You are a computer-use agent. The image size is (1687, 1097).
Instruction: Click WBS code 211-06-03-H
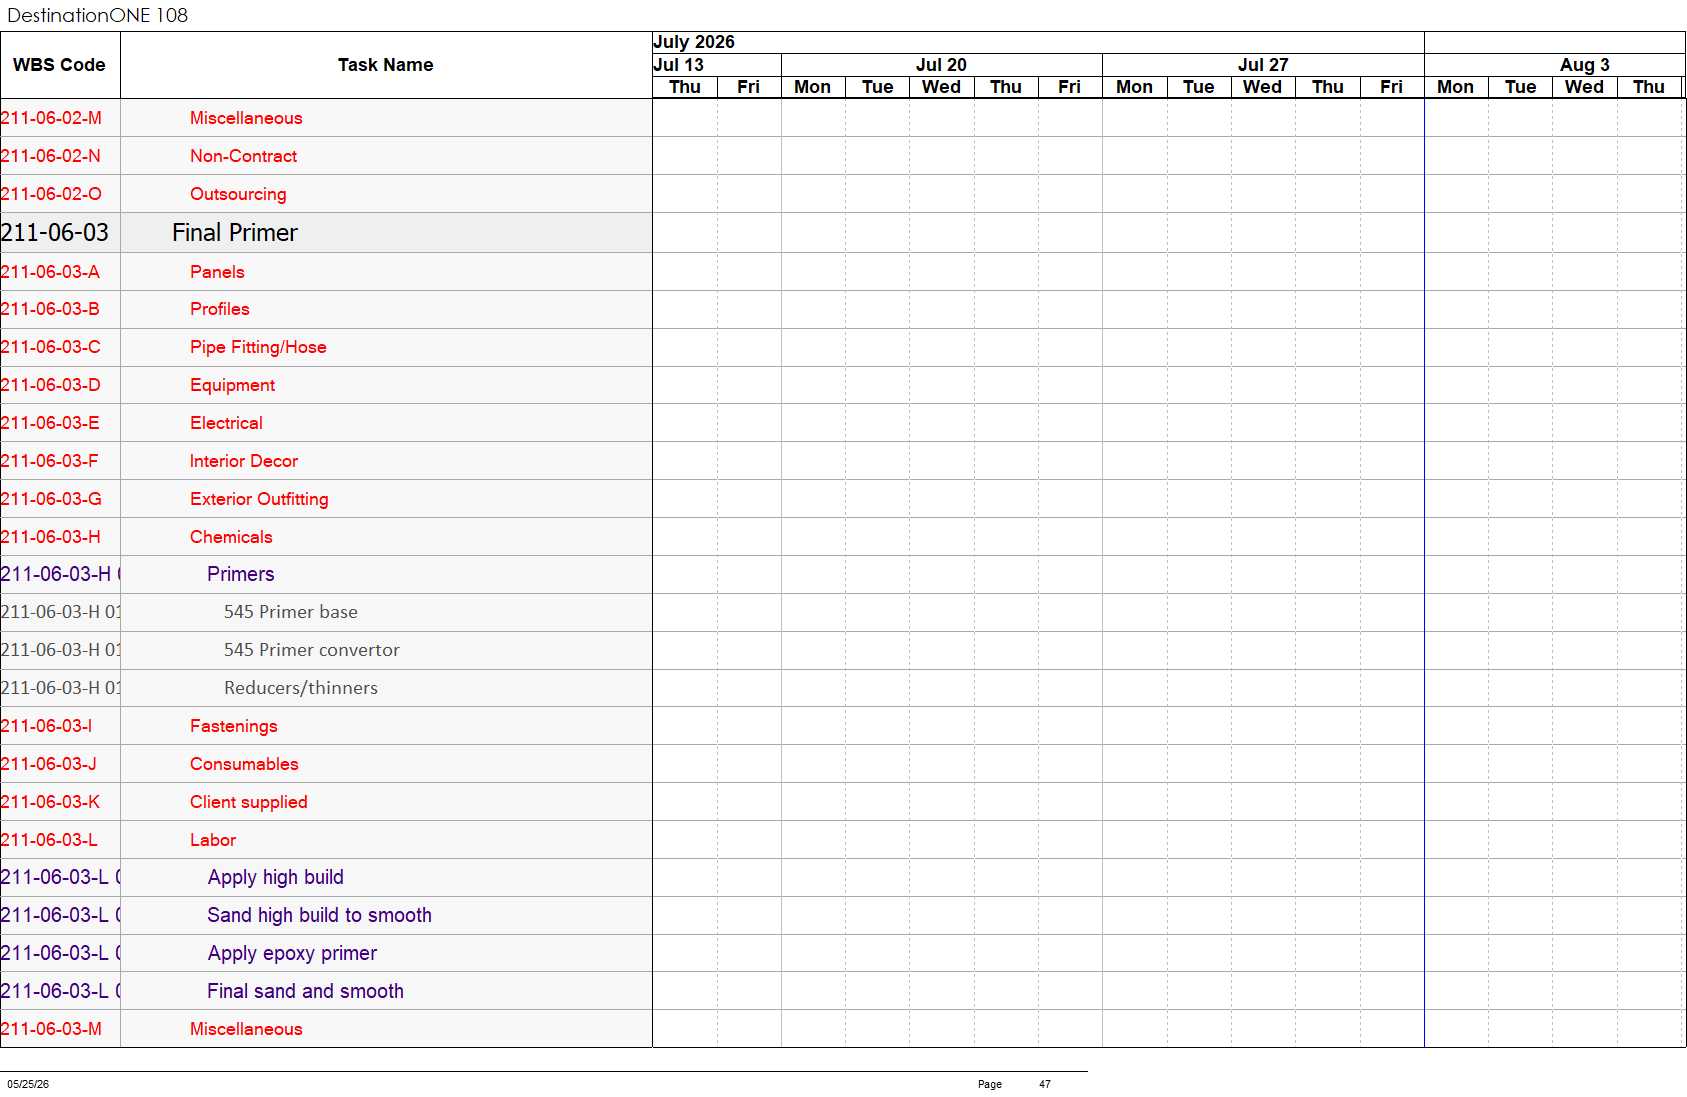click(x=51, y=537)
